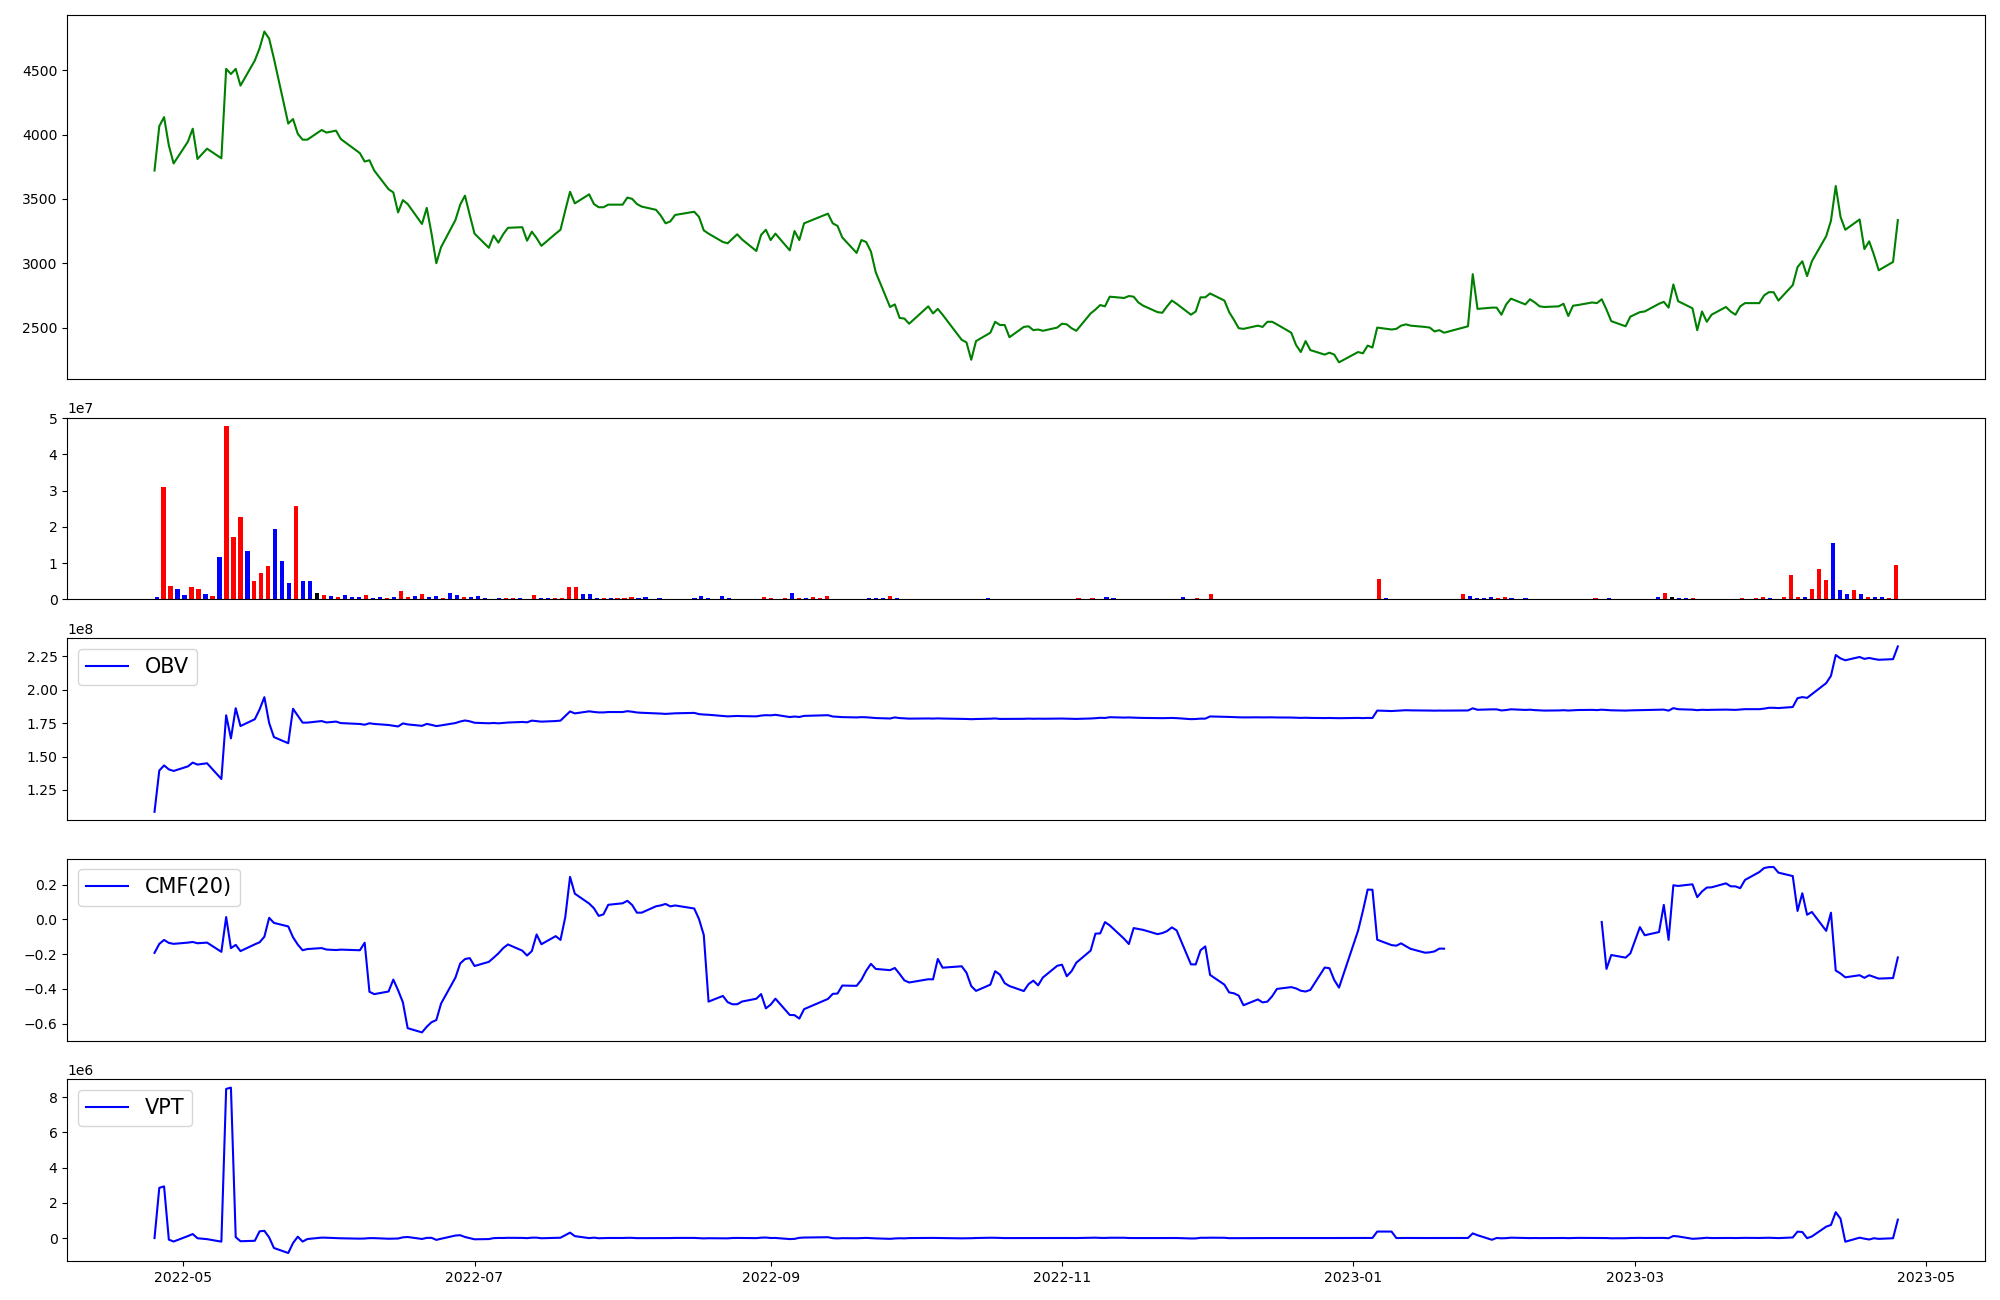Click the 1.25 OBV axis label
The width and height of the screenshot is (2000, 1300).
[x=44, y=790]
